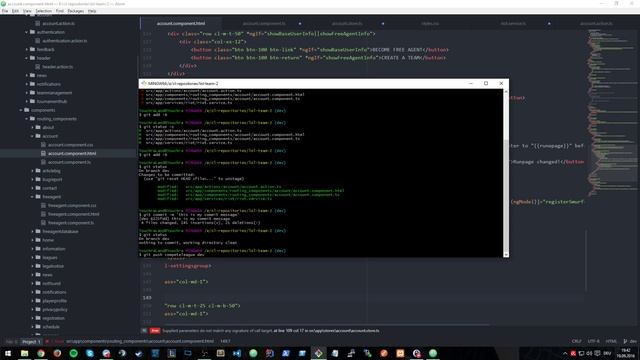Click the schedule folder icon

coord(38,327)
